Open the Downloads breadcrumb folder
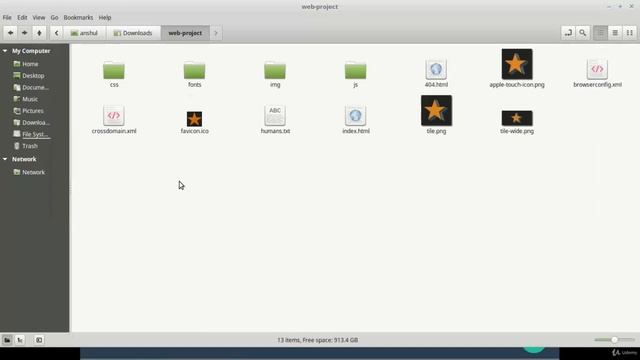Image resolution: width=640 pixels, height=360 pixels. (x=133, y=33)
